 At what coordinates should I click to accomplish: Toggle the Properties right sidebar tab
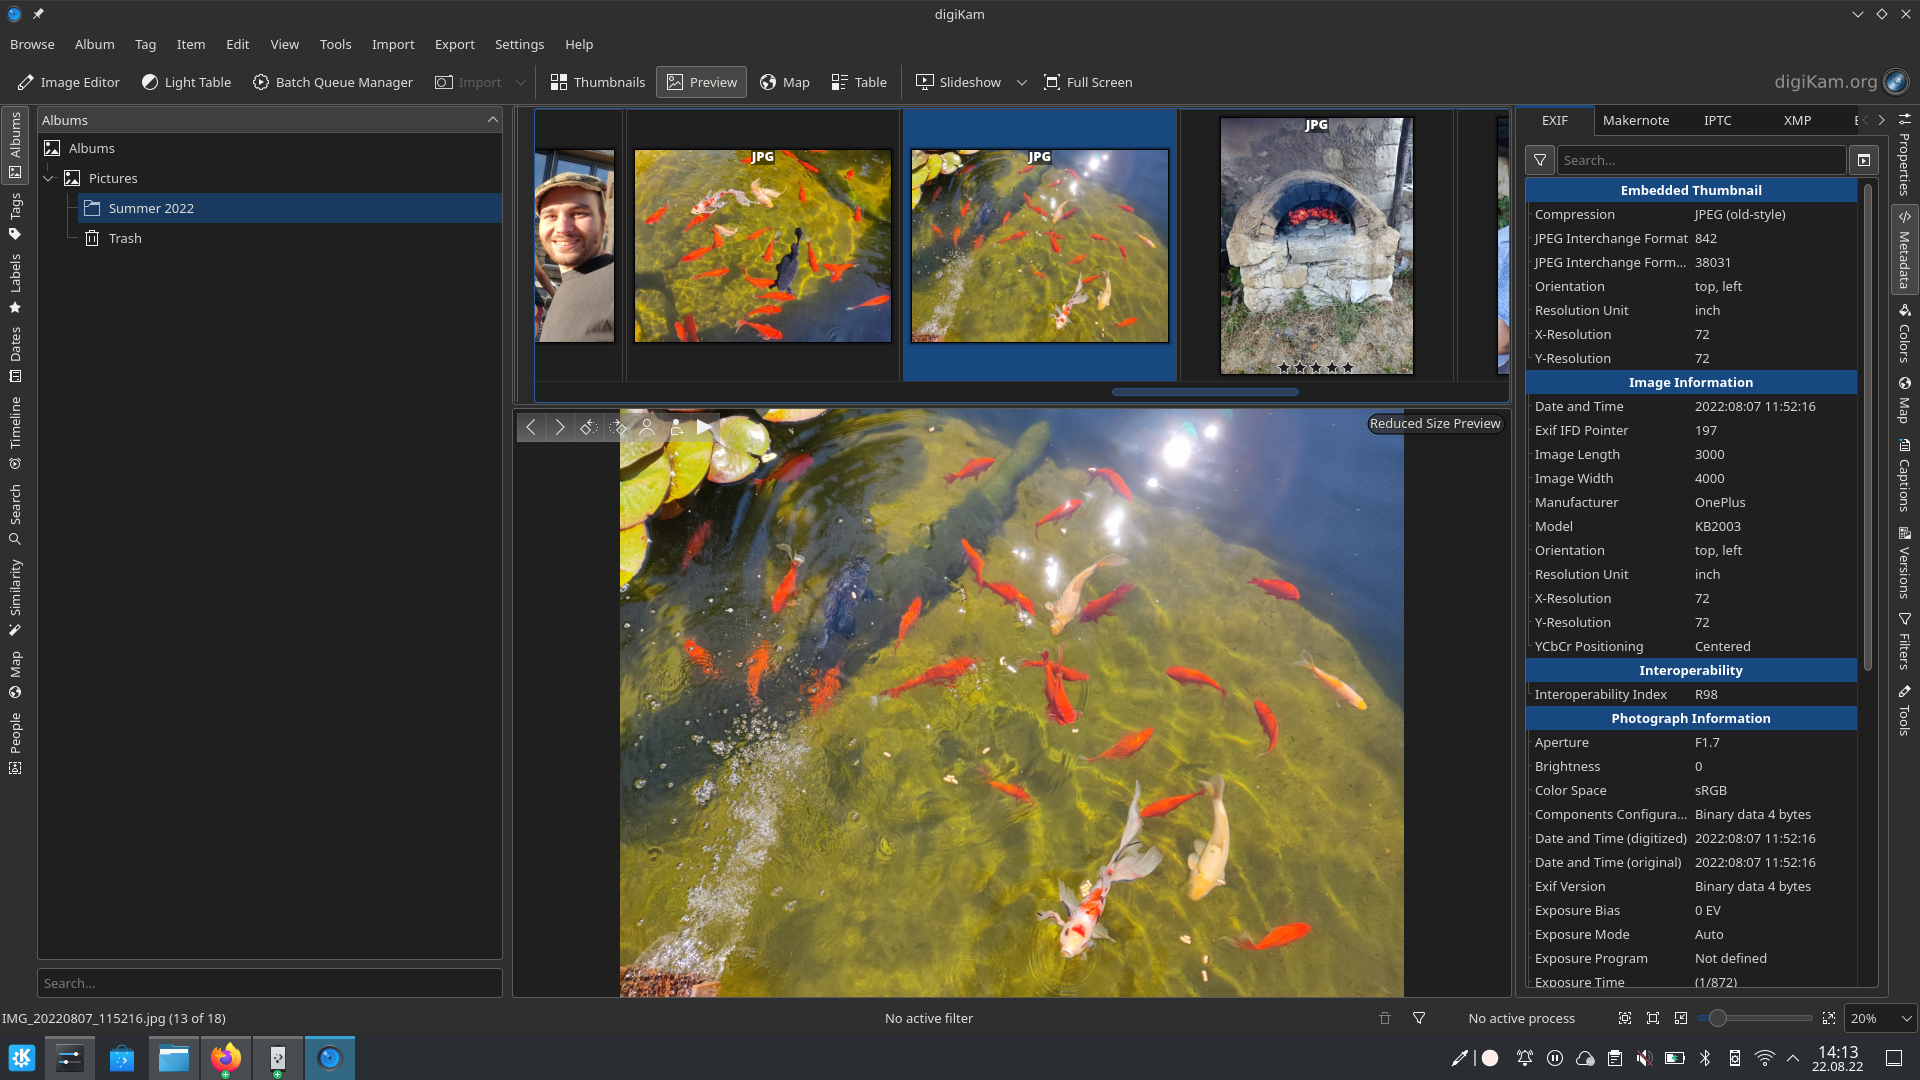click(x=1904, y=153)
